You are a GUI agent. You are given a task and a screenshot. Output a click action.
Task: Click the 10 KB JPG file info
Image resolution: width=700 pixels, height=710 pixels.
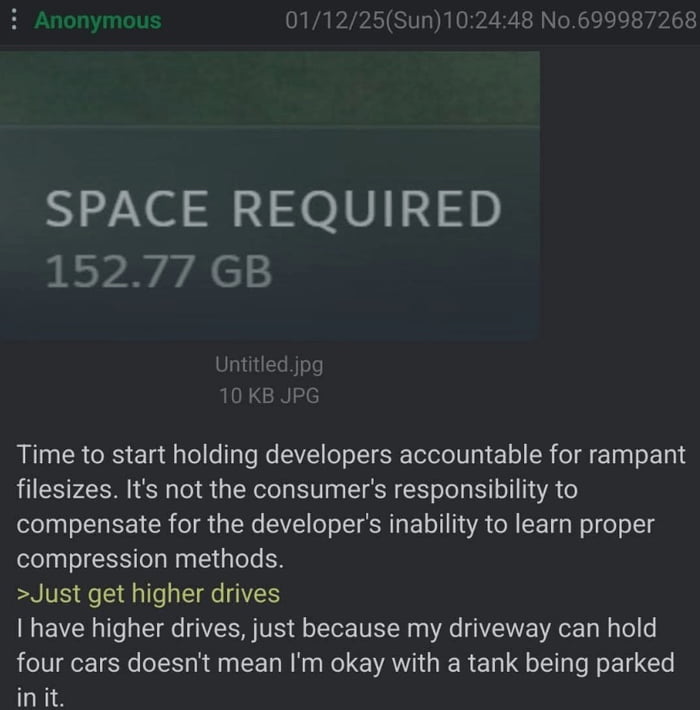click(x=269, y=395)
